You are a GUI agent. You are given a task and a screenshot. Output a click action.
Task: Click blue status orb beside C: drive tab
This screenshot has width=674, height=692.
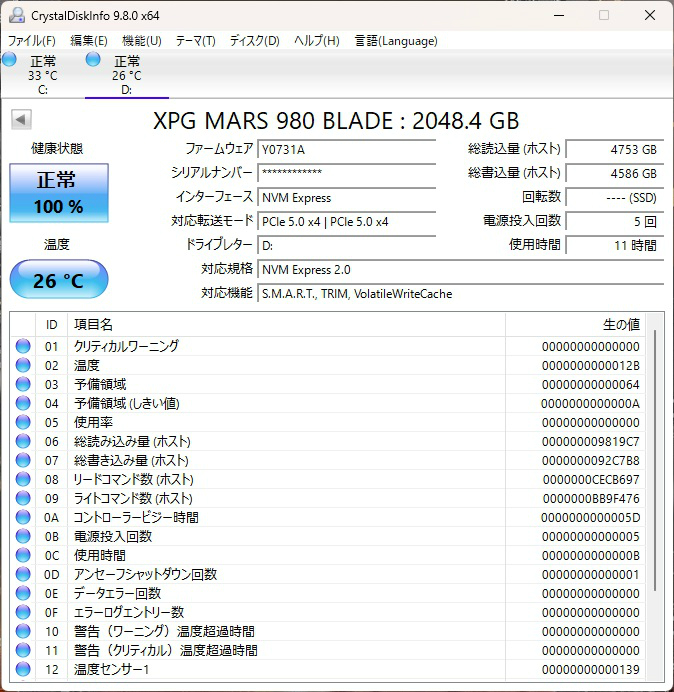pos(9,59)
